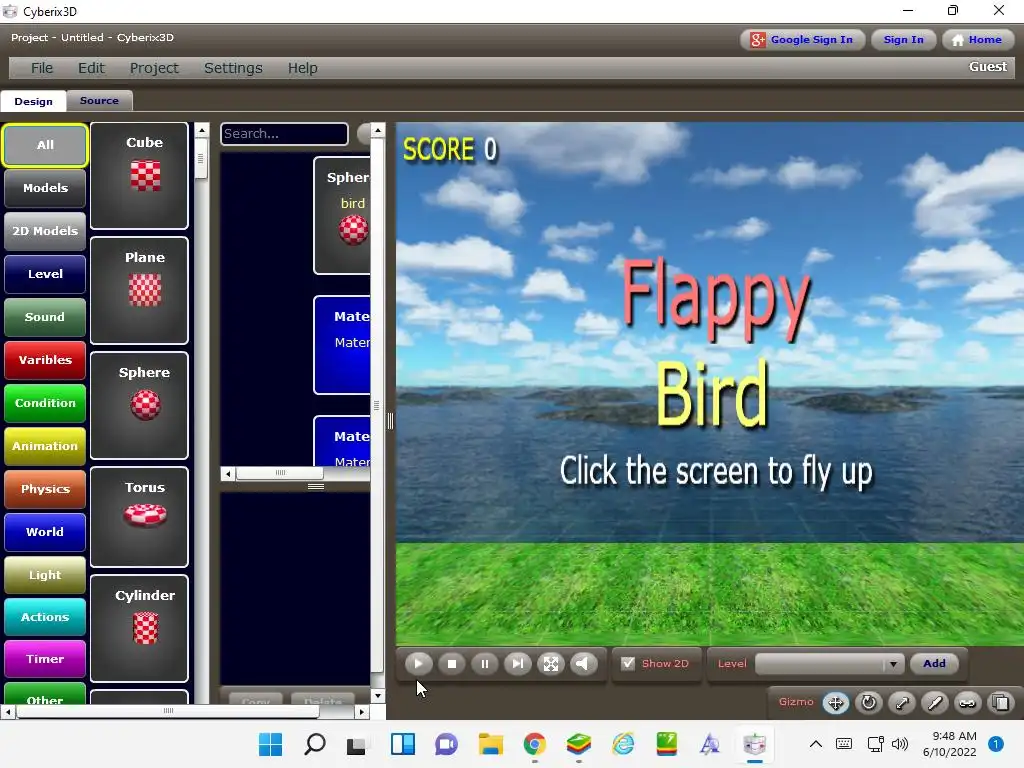Filter by Physics category
The image size is (1024, 768).
coord(45,489)
